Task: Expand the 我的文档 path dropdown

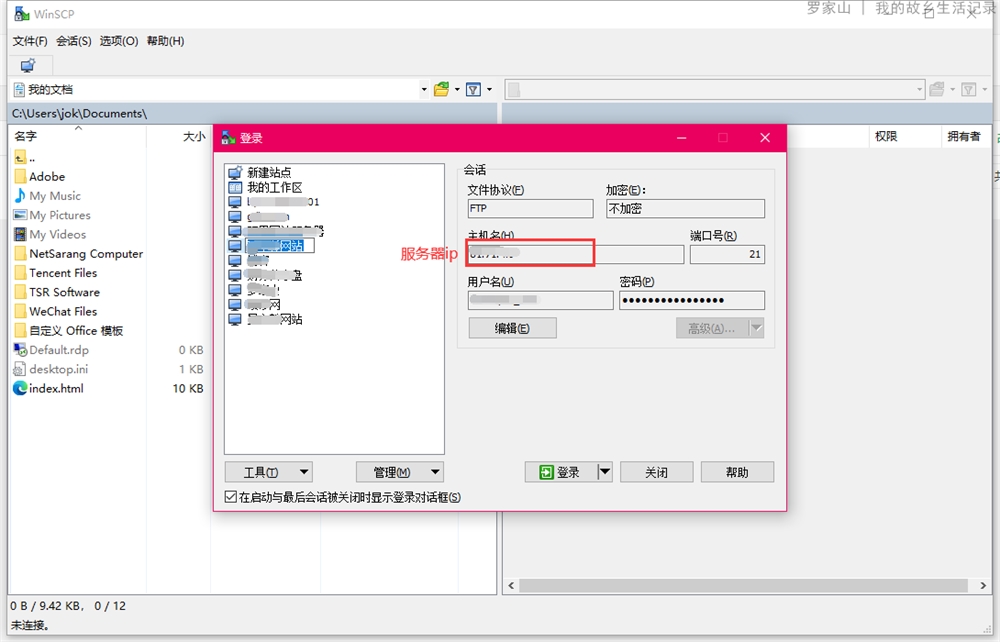Action: click(x=424, y=90)
